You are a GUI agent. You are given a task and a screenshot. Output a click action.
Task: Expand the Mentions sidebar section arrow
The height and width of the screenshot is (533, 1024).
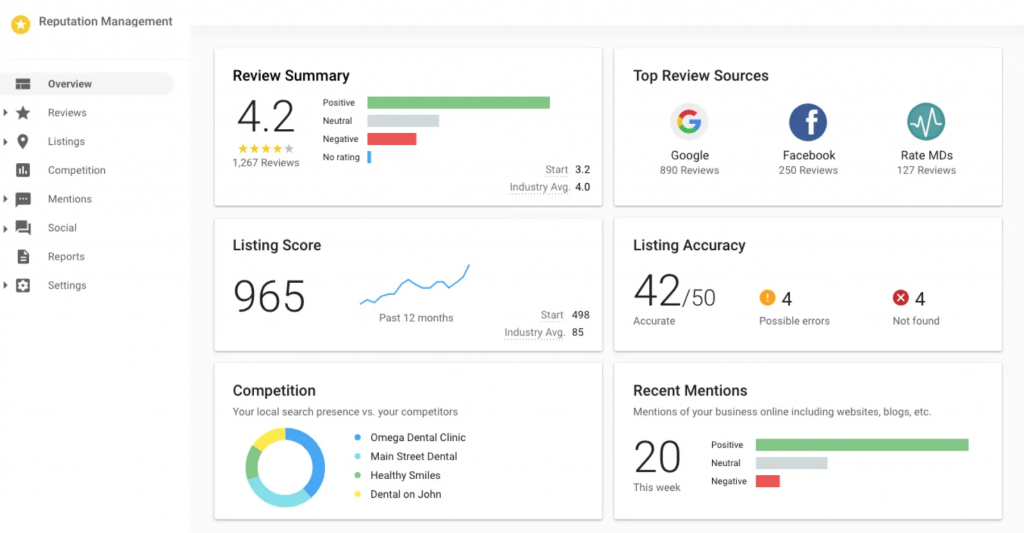pos(6,199)
